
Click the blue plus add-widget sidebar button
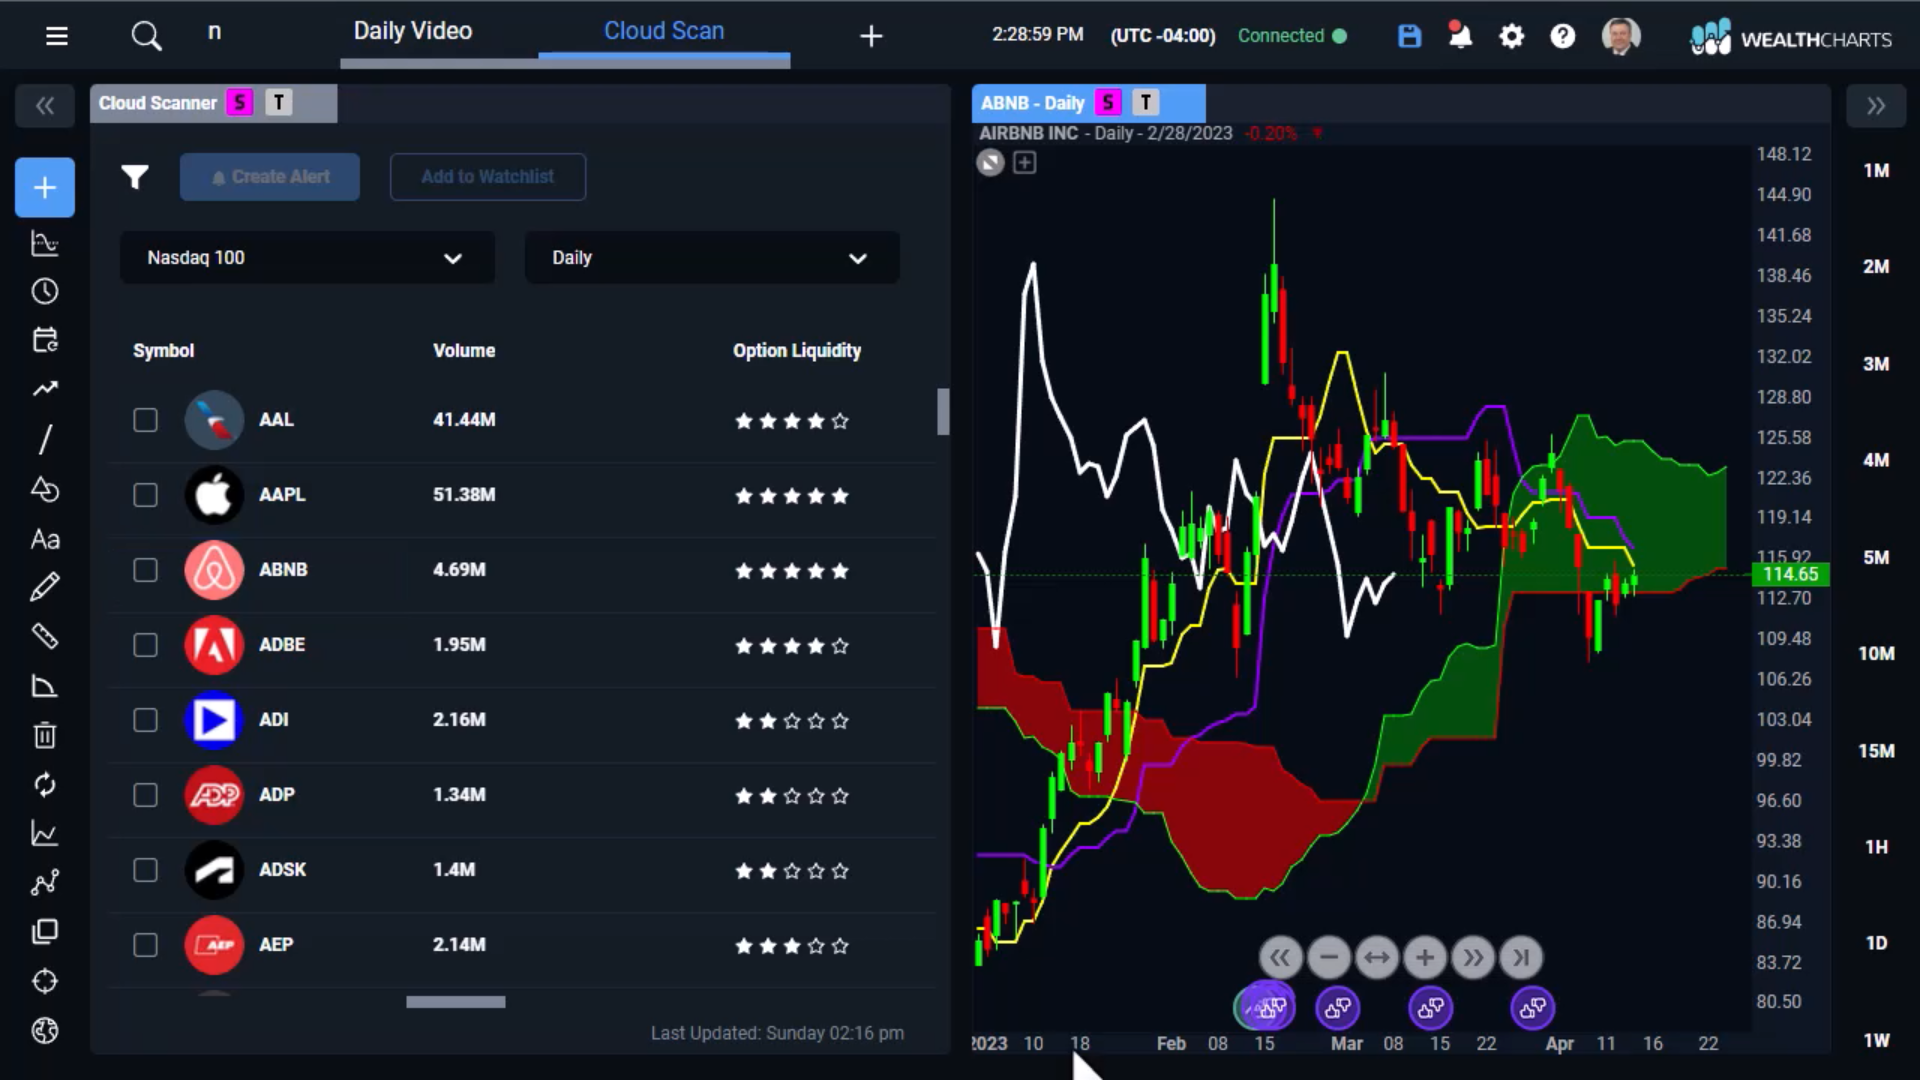tap(45, 188)
